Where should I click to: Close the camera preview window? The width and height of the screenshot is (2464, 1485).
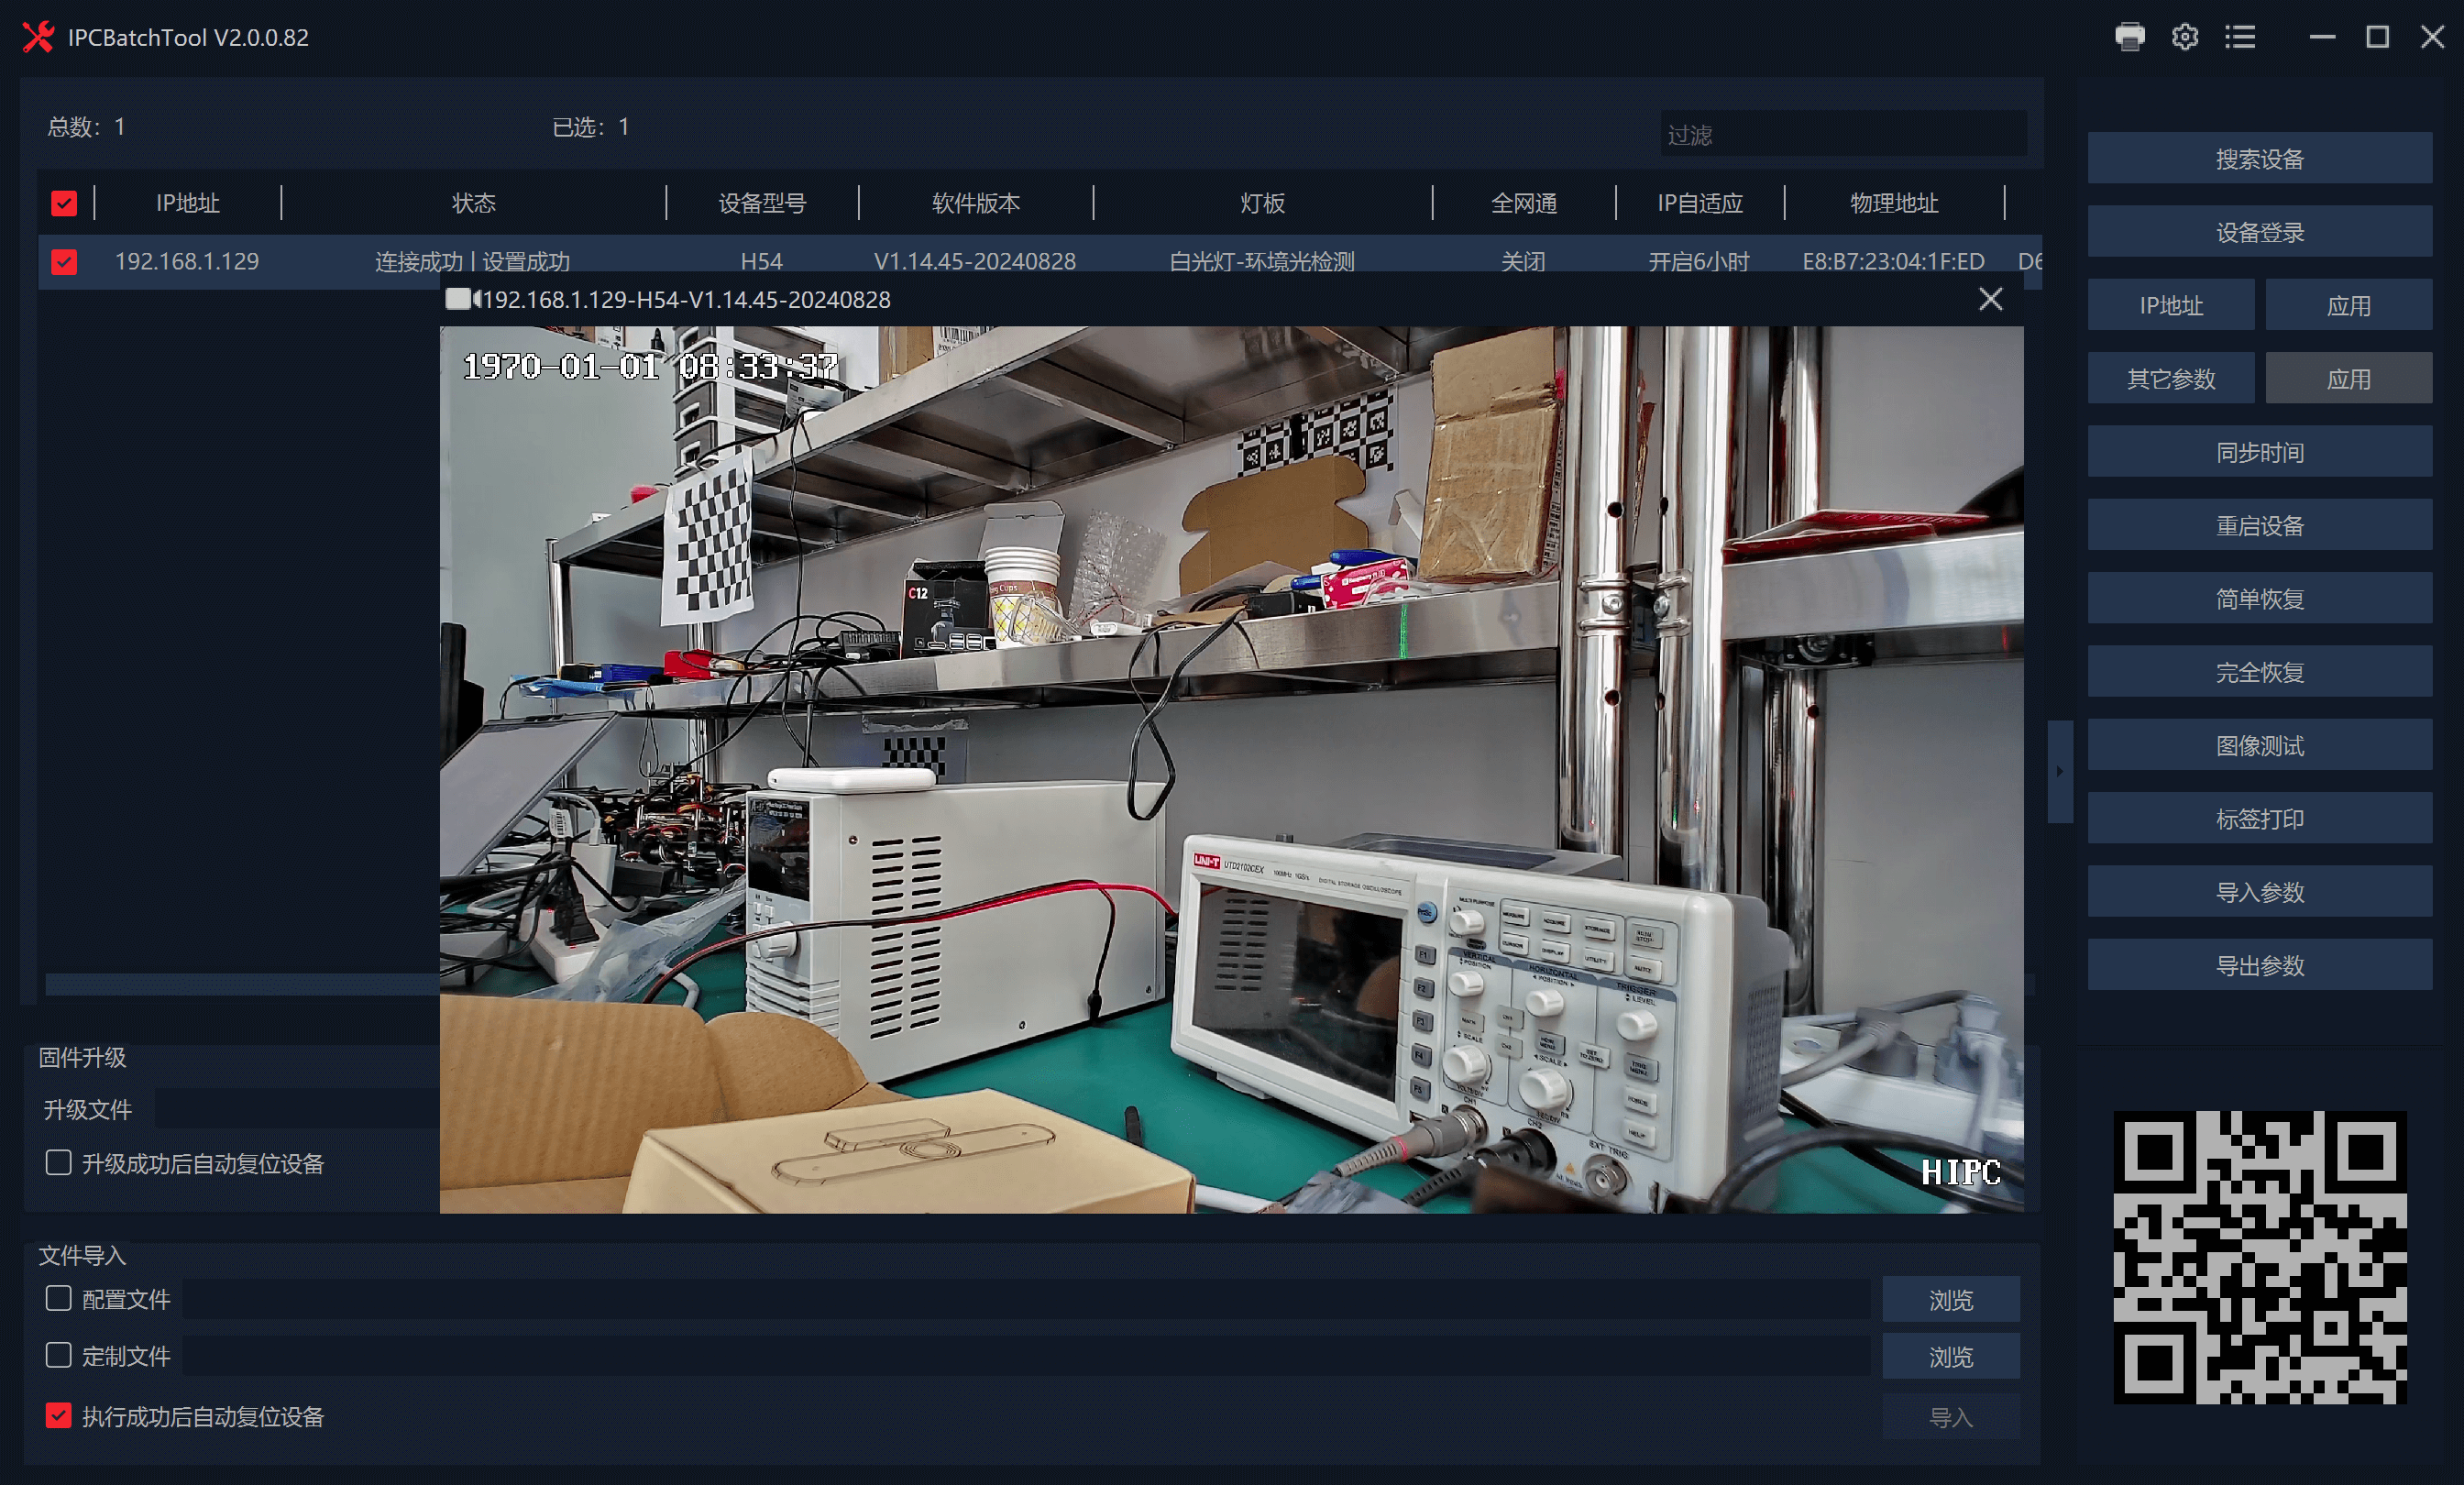point(1990,299)
